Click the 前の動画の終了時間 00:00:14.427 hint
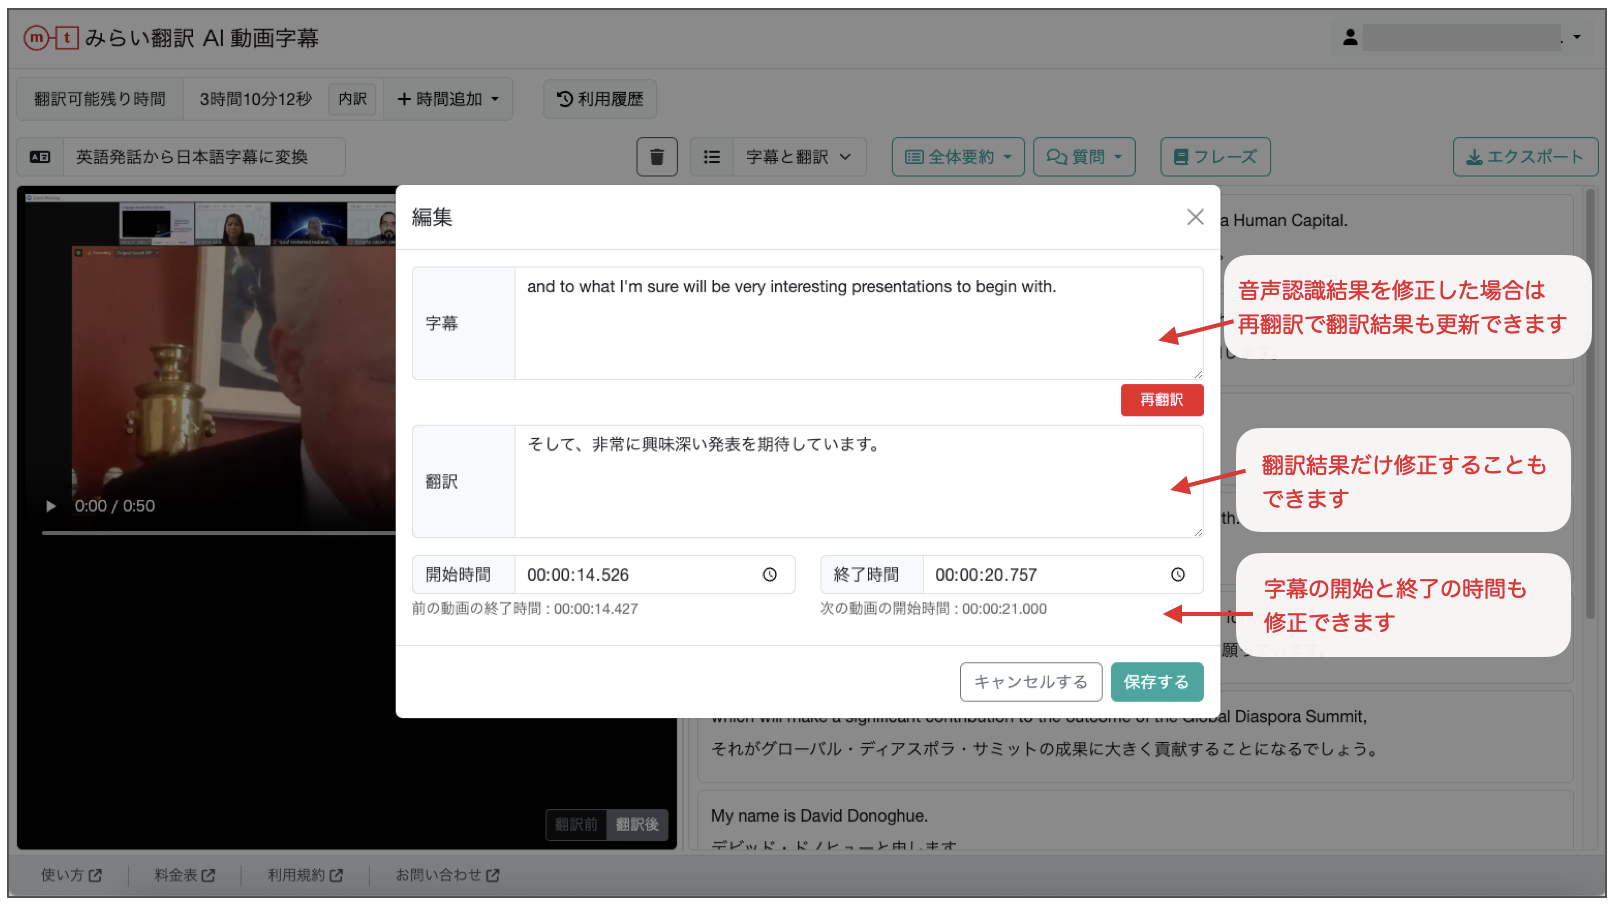 coord(525,609)
